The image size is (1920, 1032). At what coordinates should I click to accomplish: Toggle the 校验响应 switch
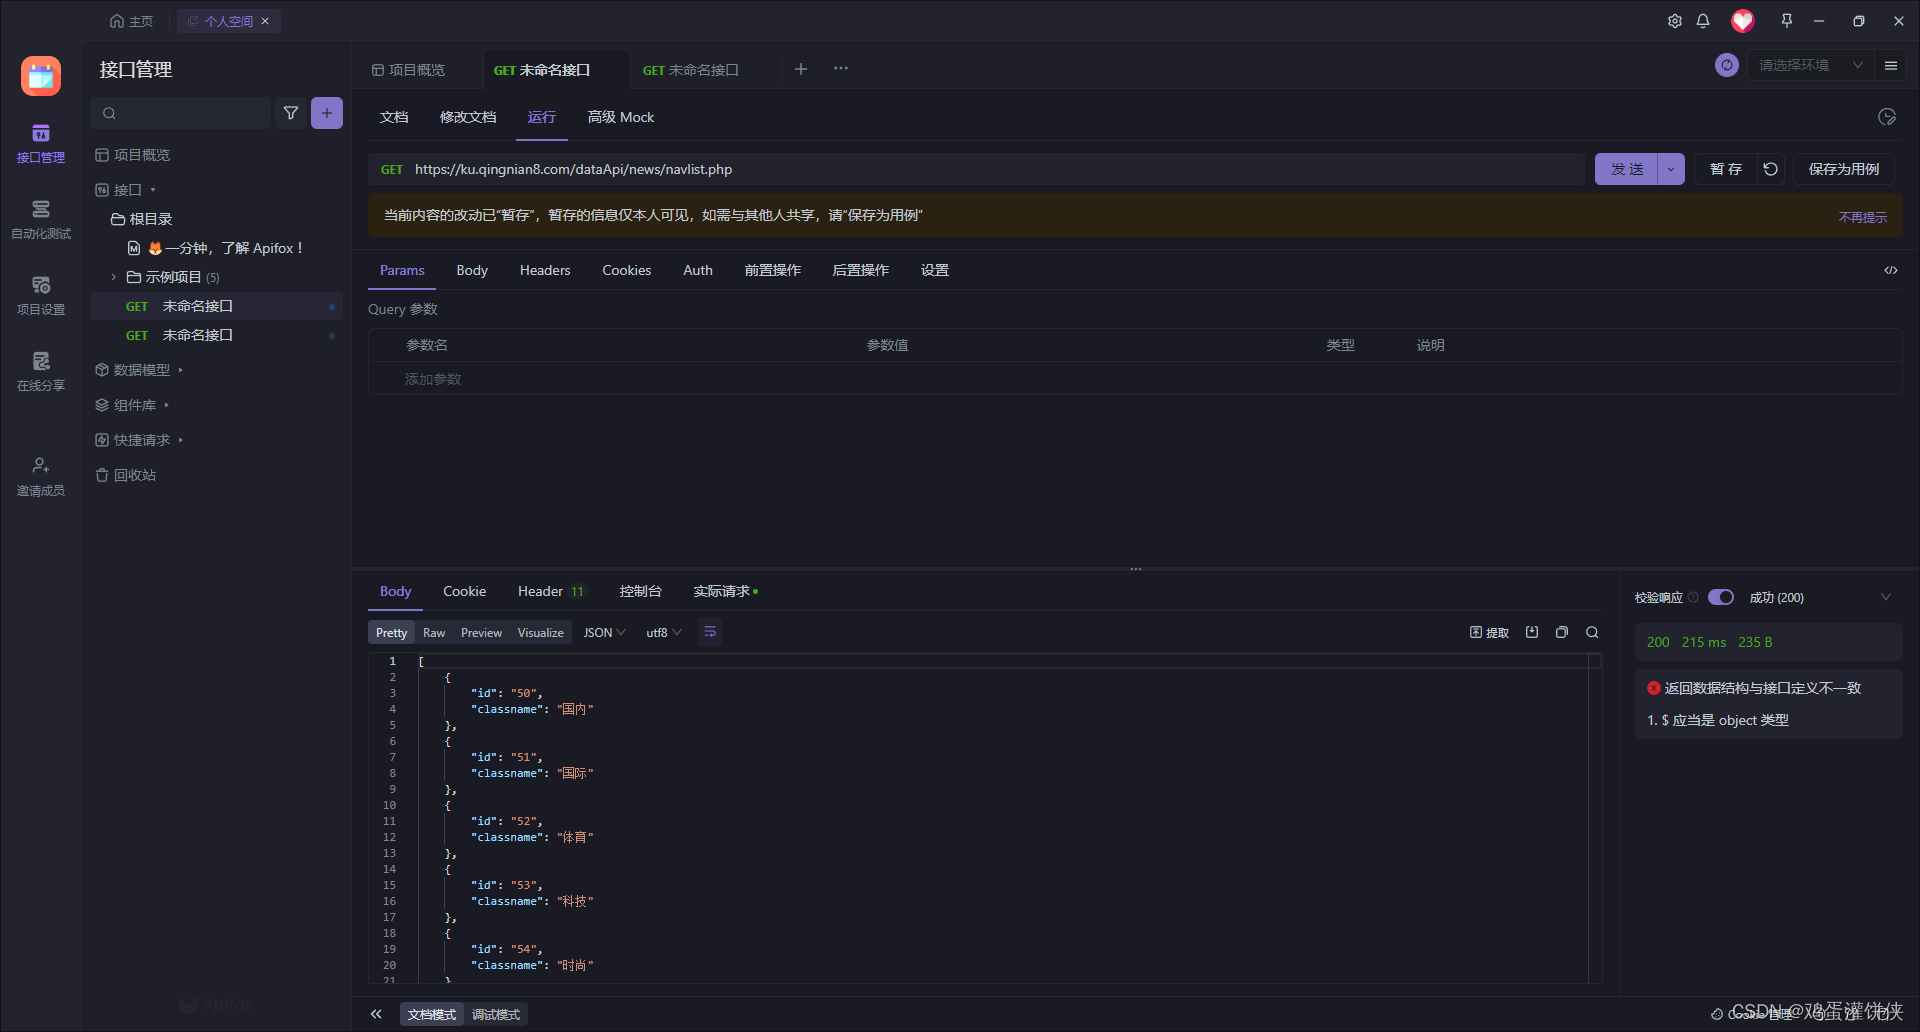coord(1721,597)
